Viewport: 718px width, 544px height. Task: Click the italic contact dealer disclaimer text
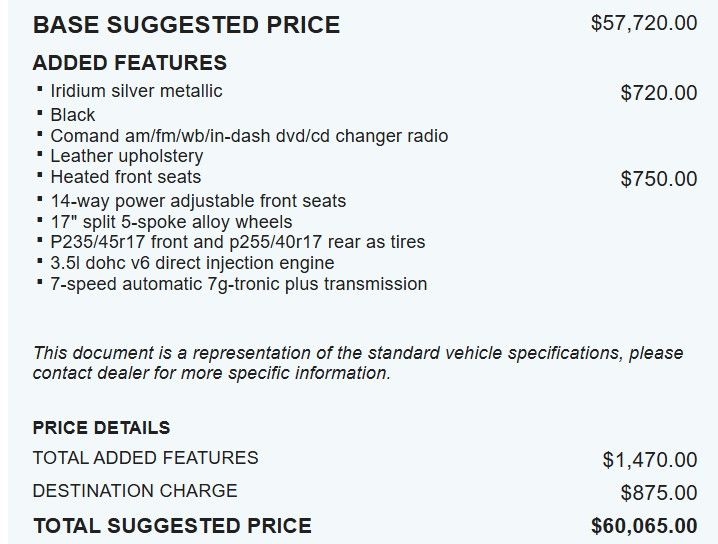[x=358, y=363]
